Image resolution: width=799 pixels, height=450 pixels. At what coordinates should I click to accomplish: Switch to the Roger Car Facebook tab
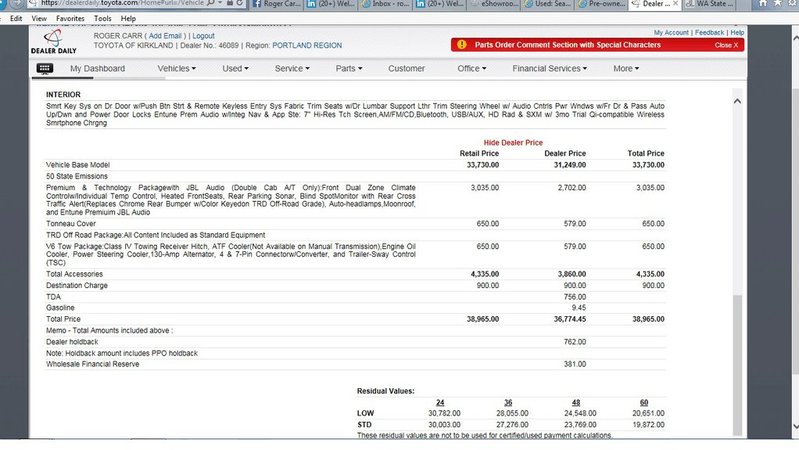(x=276, y=4)
